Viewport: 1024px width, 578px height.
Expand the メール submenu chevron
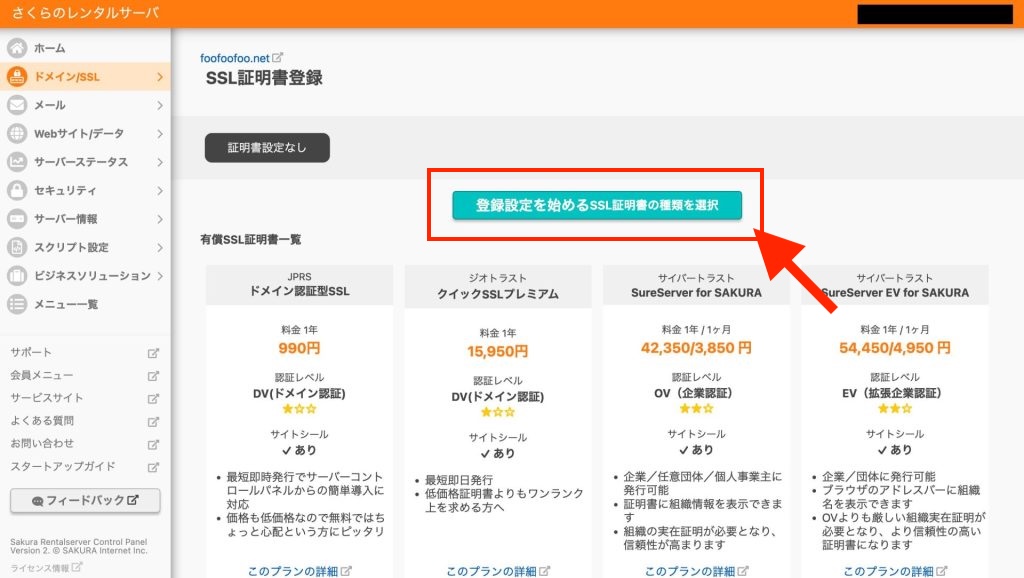tap(159, 105)
